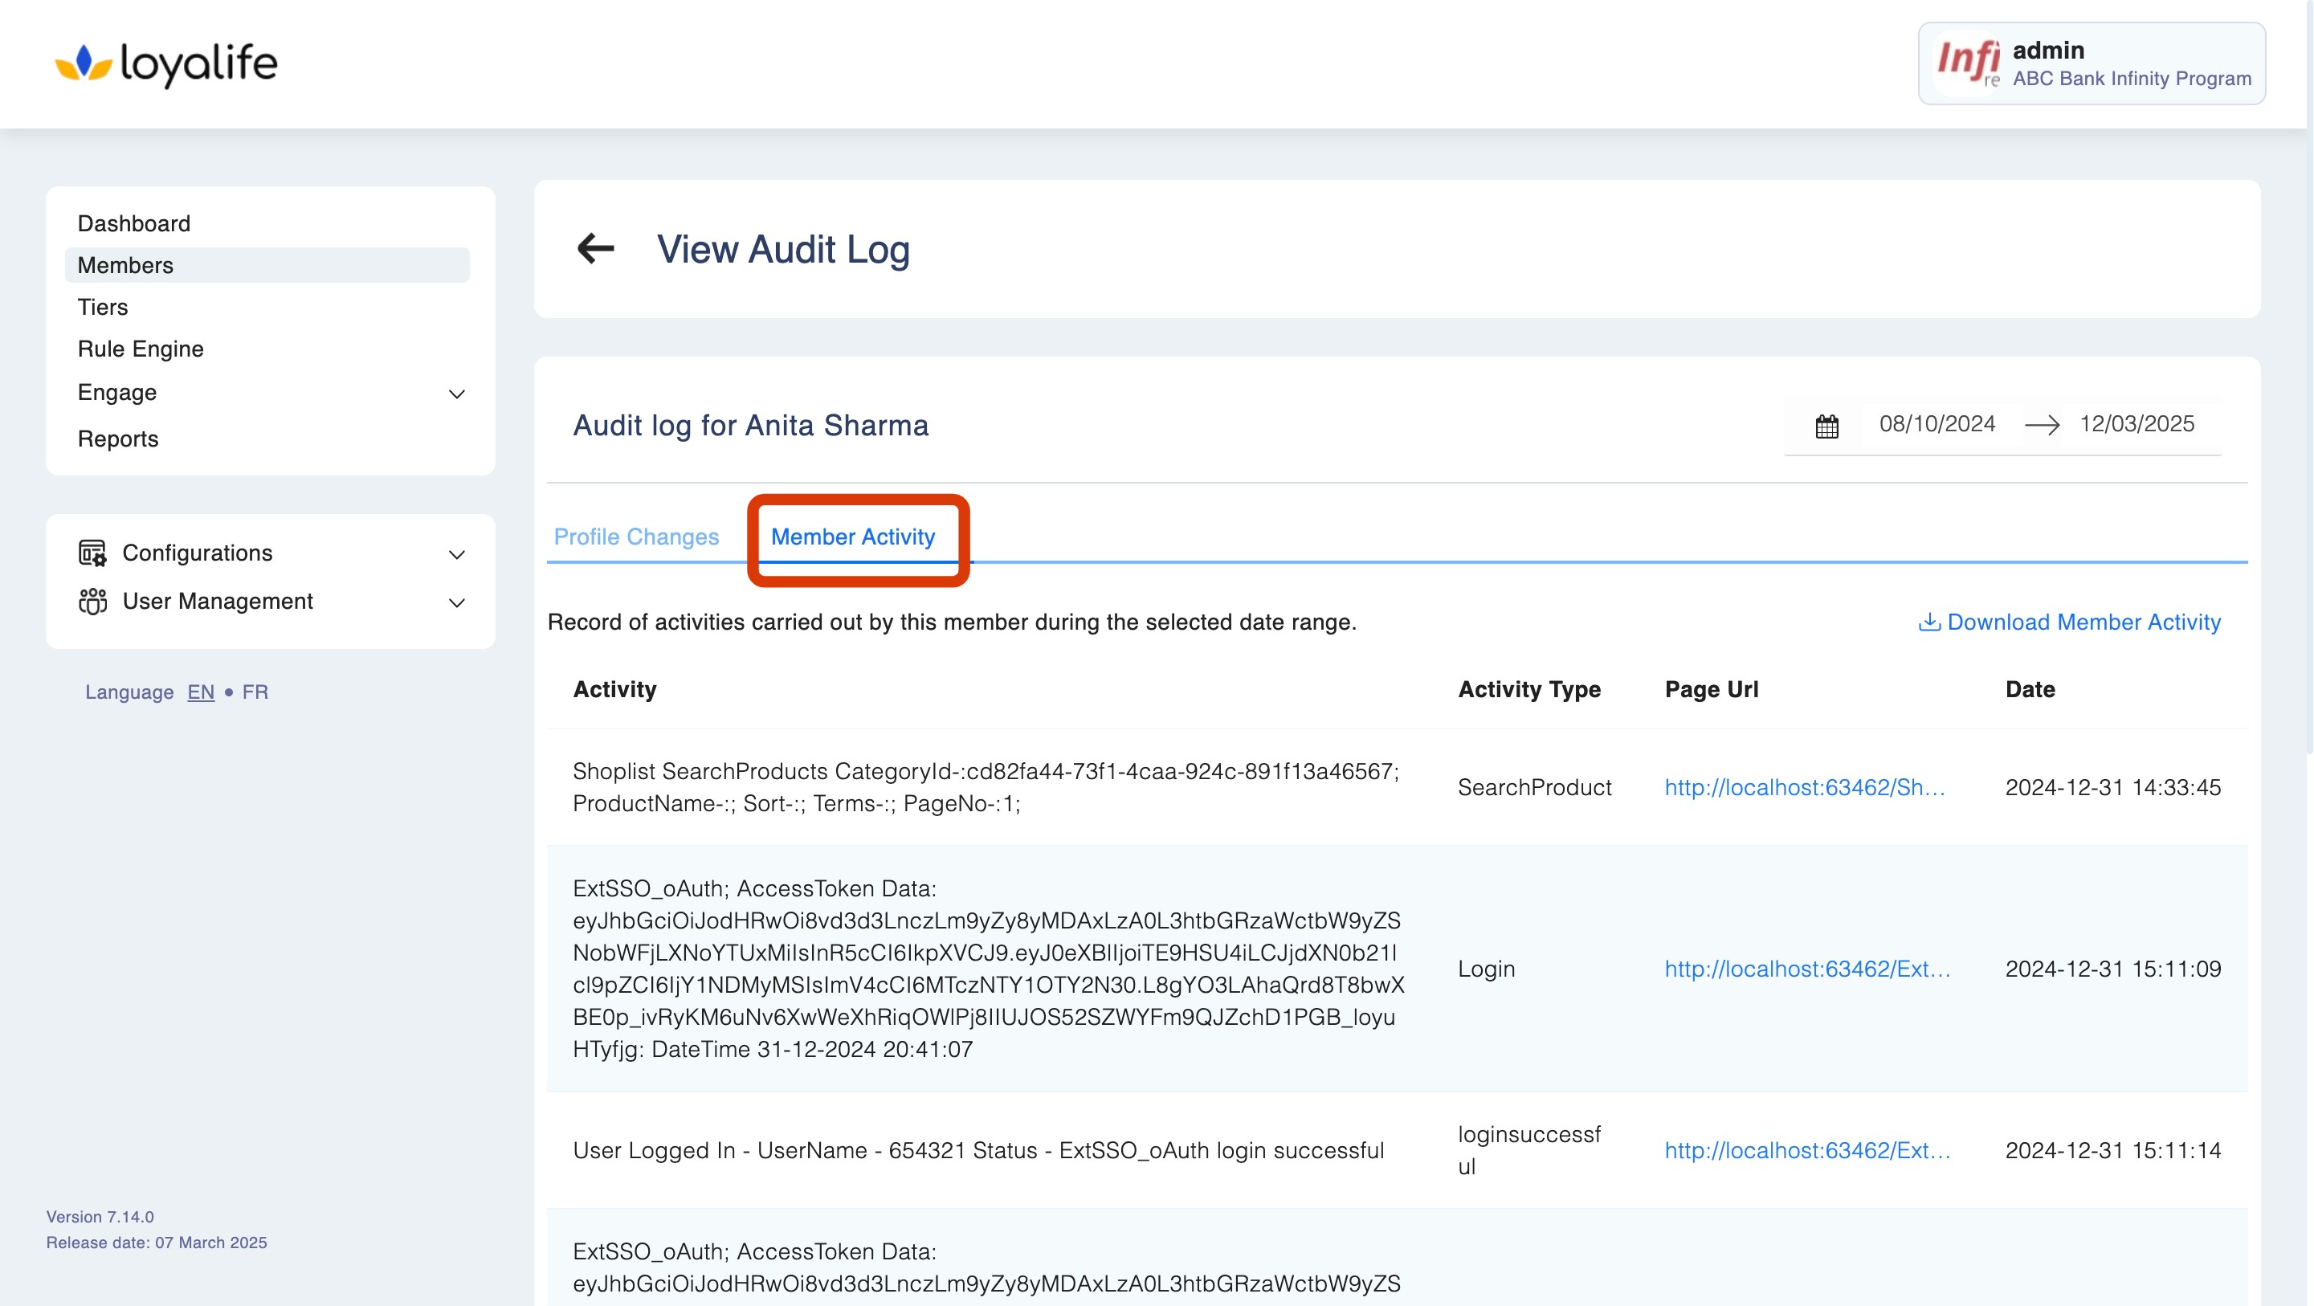Click the Infinity program avatar icon
Image resolution: width=2314 pixels, height=1306 pixels.
tap(1967, 64)
